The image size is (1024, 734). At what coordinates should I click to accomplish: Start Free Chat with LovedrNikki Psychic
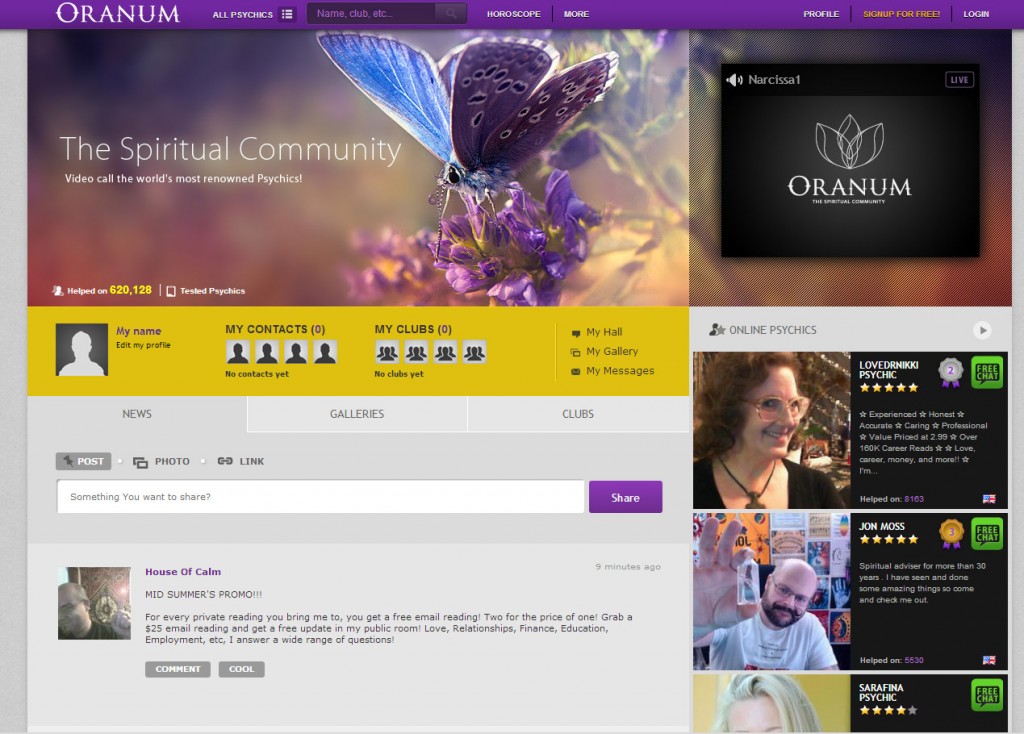987,372
